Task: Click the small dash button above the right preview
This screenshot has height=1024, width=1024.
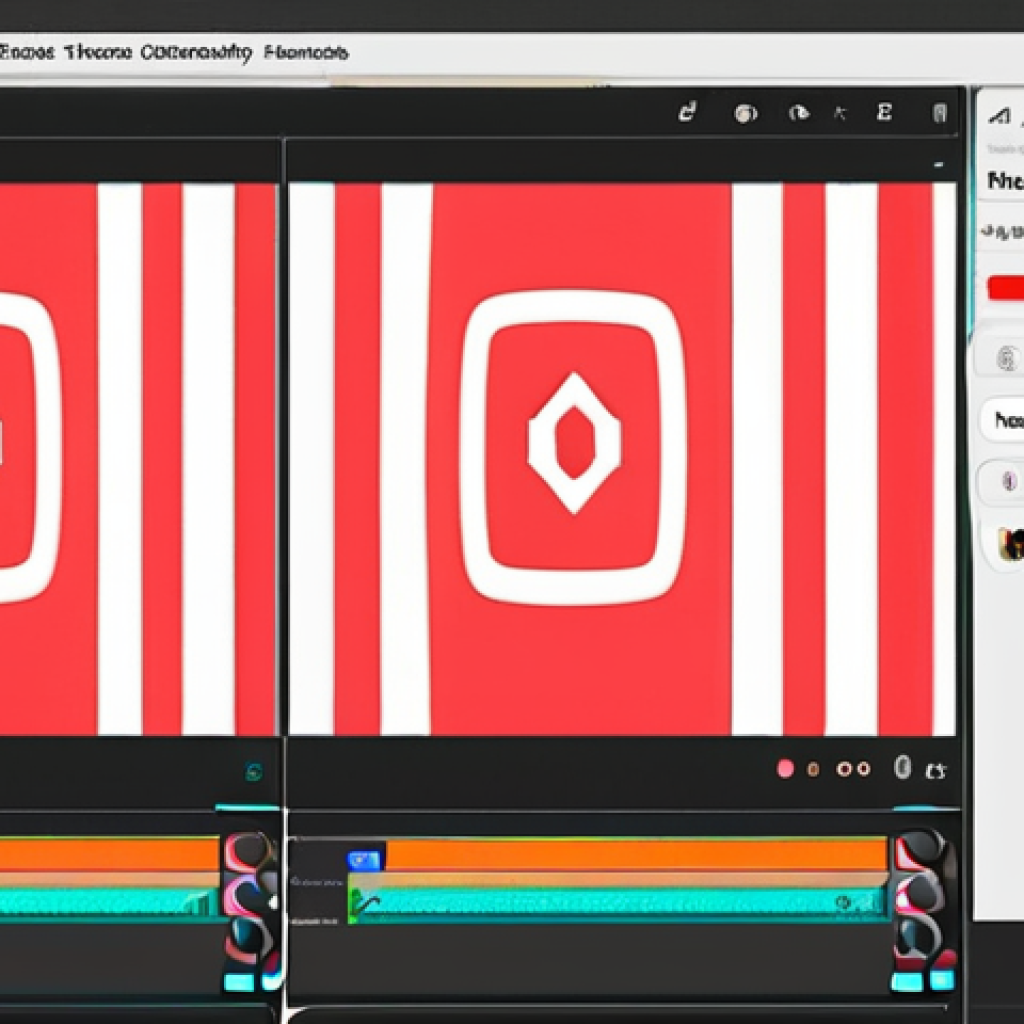Action: [x=938, y=165]
